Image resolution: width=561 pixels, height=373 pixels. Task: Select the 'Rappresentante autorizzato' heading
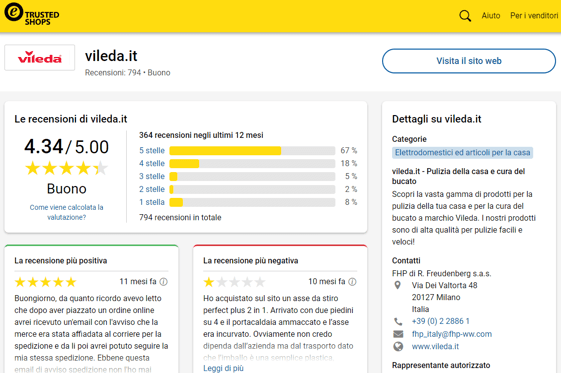(441, 365)
